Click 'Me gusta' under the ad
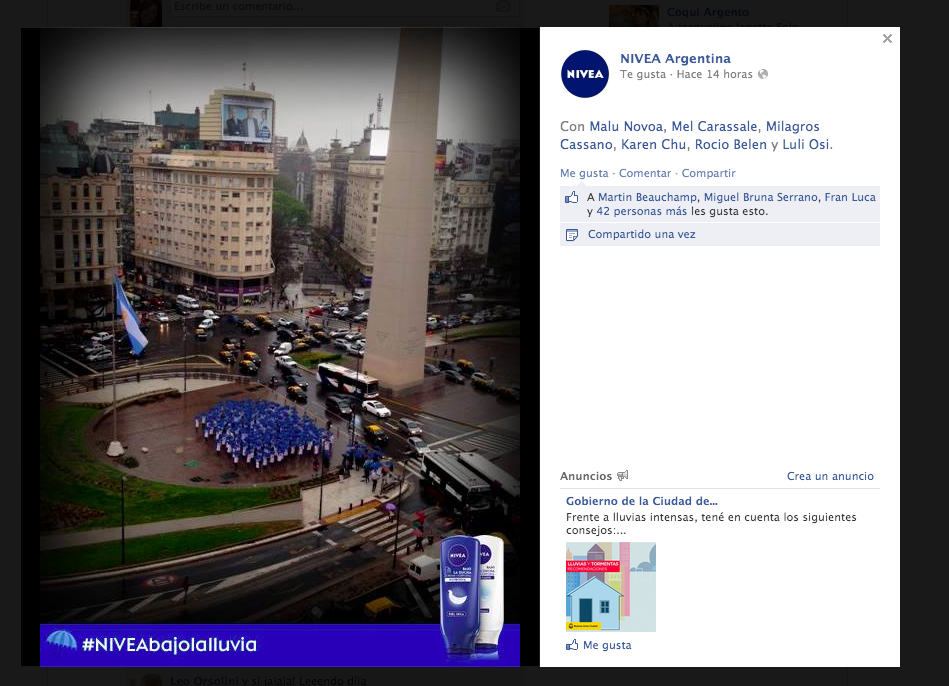 tap(607, 645)
